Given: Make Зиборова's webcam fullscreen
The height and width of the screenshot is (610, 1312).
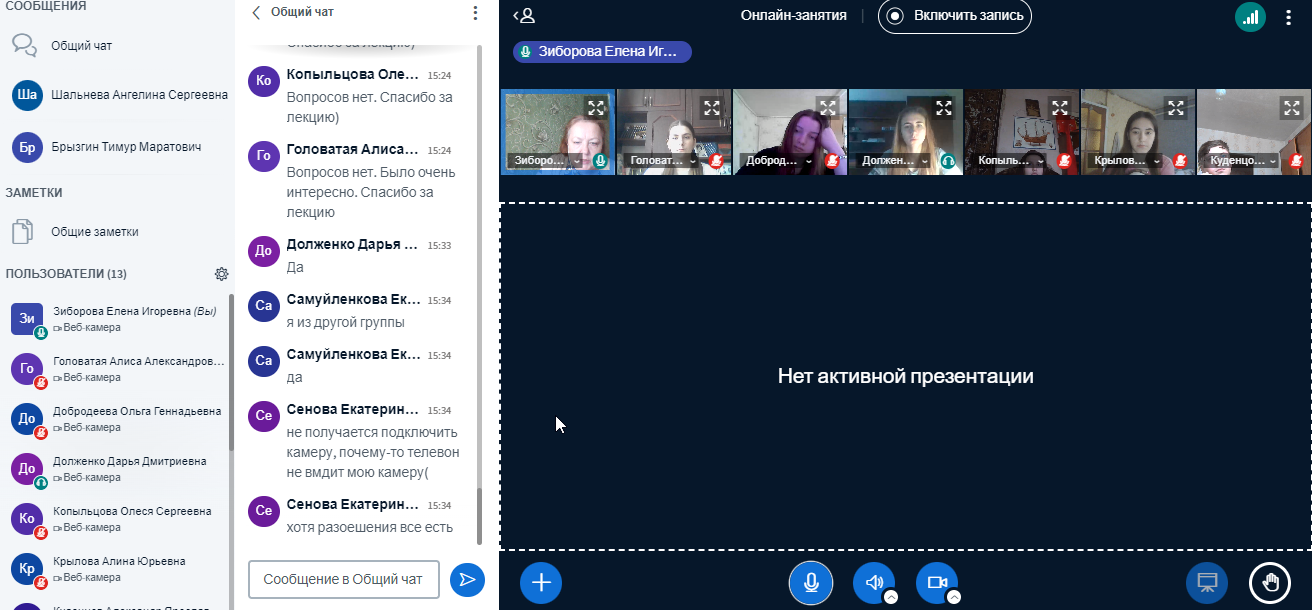Looking at the screenshot, I should click(596, 108).
